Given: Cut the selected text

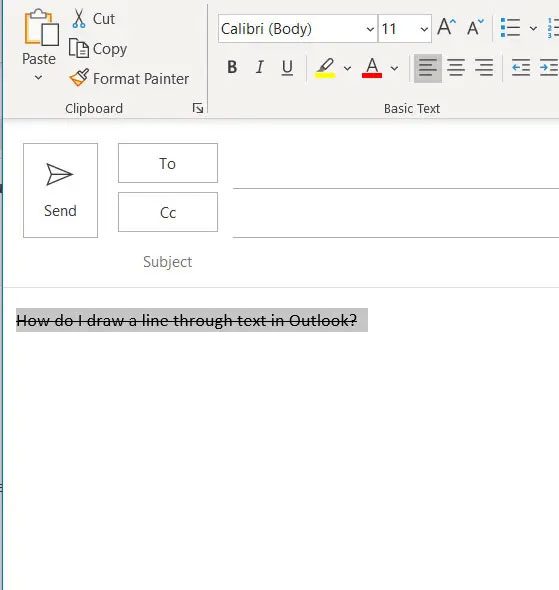Looking at the screenshot, I should [93, 18].
